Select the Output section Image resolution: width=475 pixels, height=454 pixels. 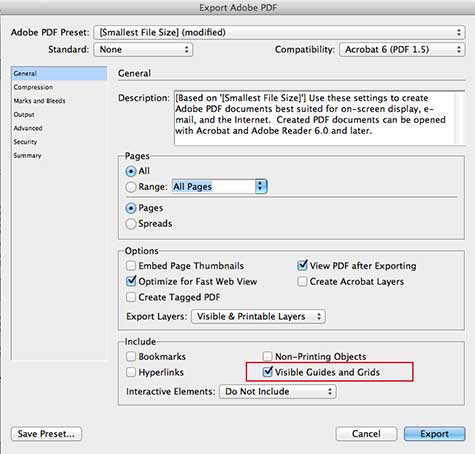pyautogui.click(x=59, y=114)
